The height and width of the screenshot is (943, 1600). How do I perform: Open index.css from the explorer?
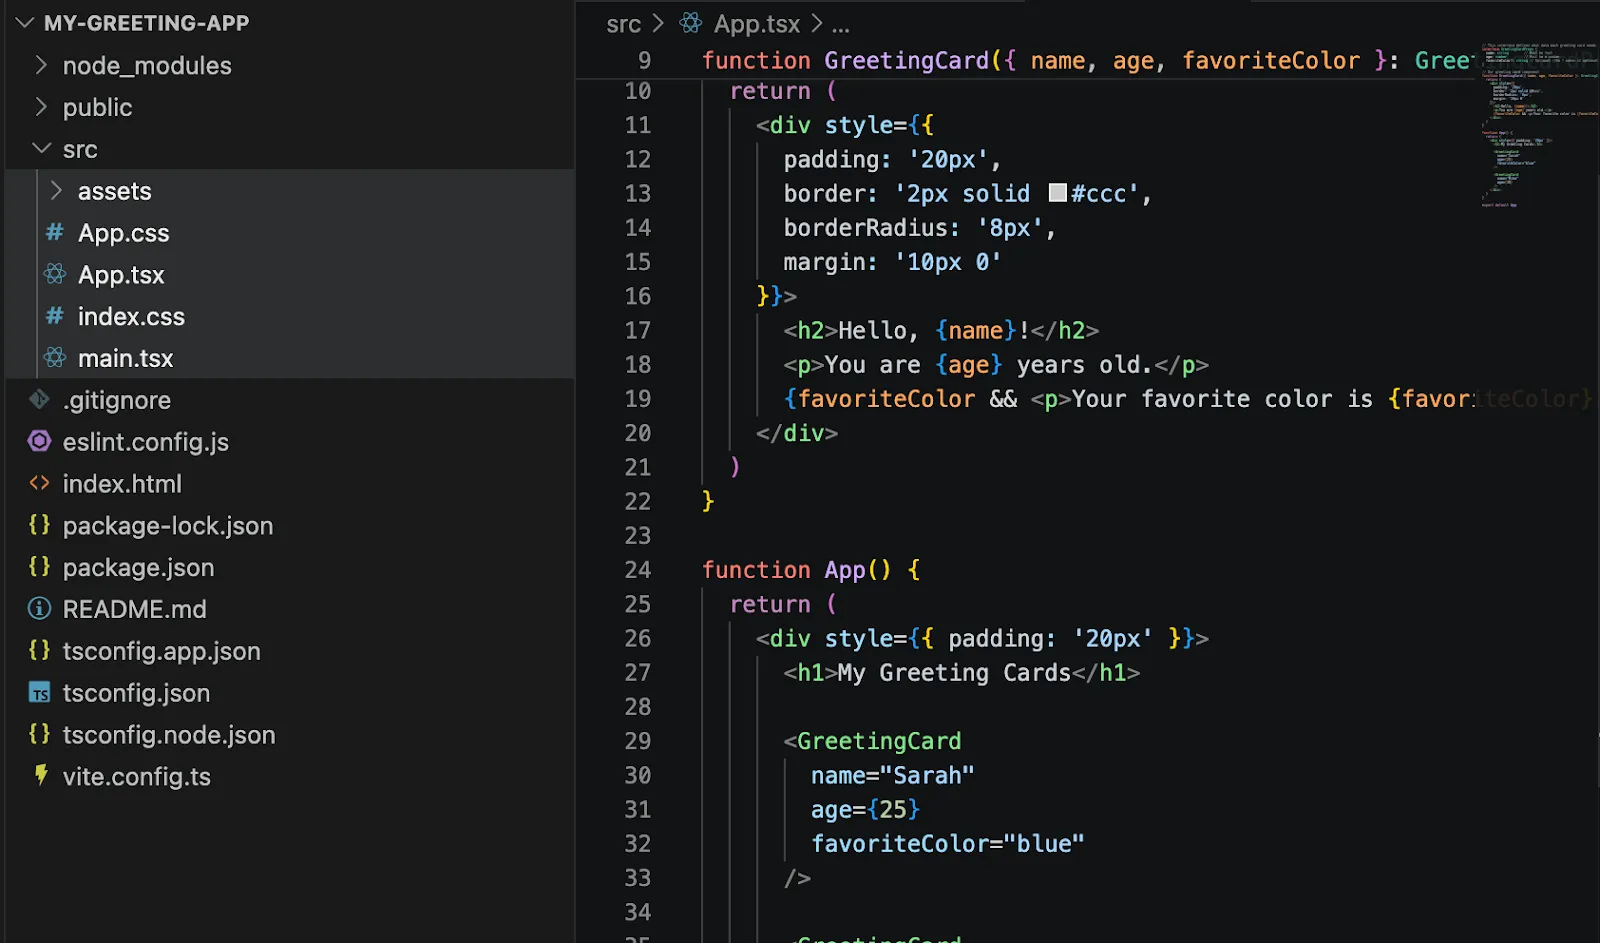[131, 317]
